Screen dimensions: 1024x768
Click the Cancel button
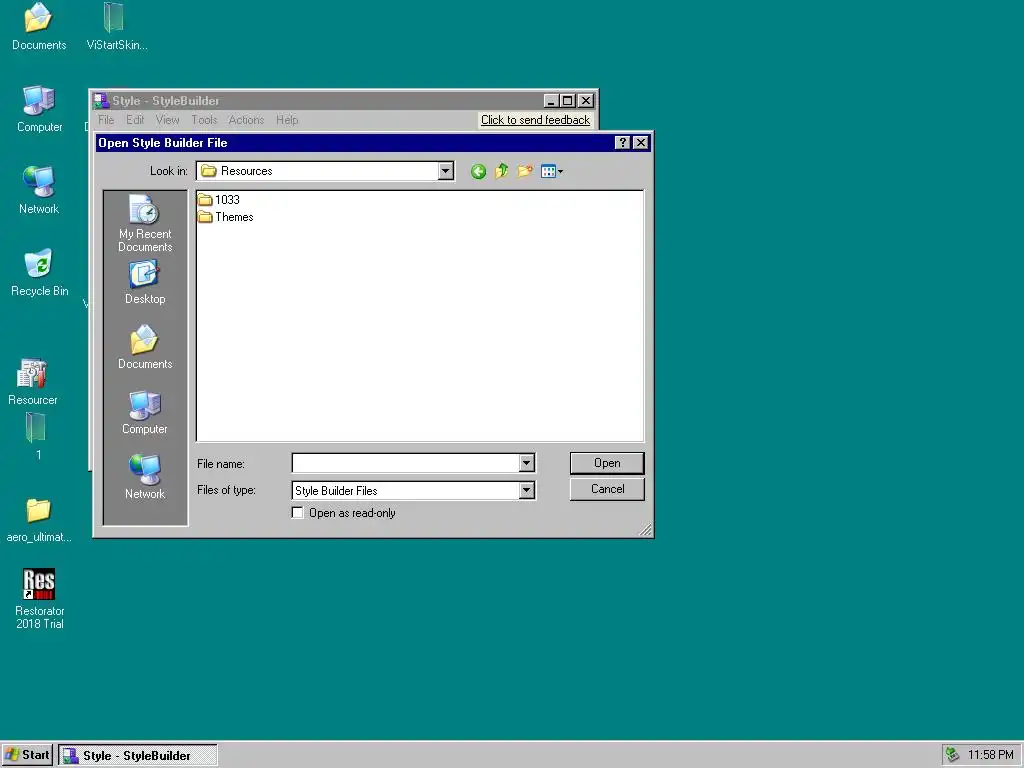click(607, 489)
